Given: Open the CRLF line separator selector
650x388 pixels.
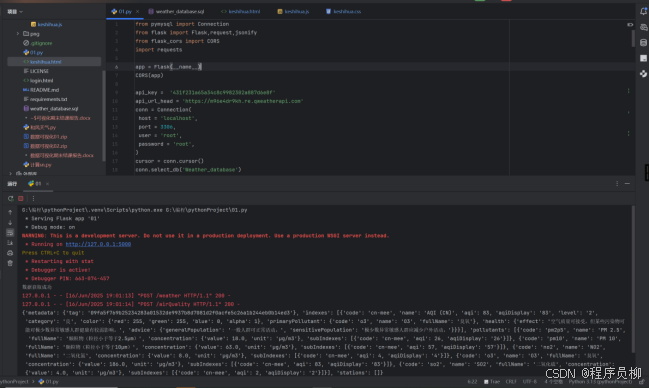Looking at the screenshot, I should pyautogui.click(x=511, y=382).
